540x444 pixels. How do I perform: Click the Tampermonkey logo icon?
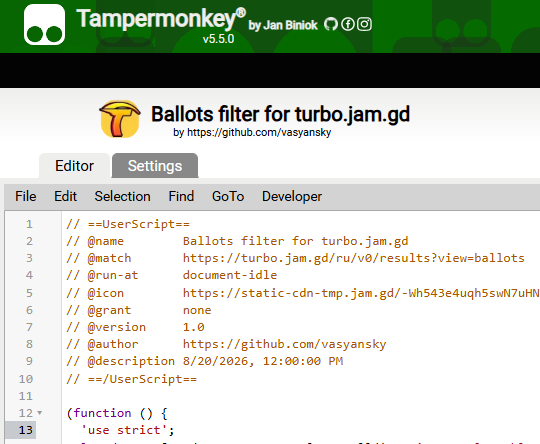(x=44, y=25)
